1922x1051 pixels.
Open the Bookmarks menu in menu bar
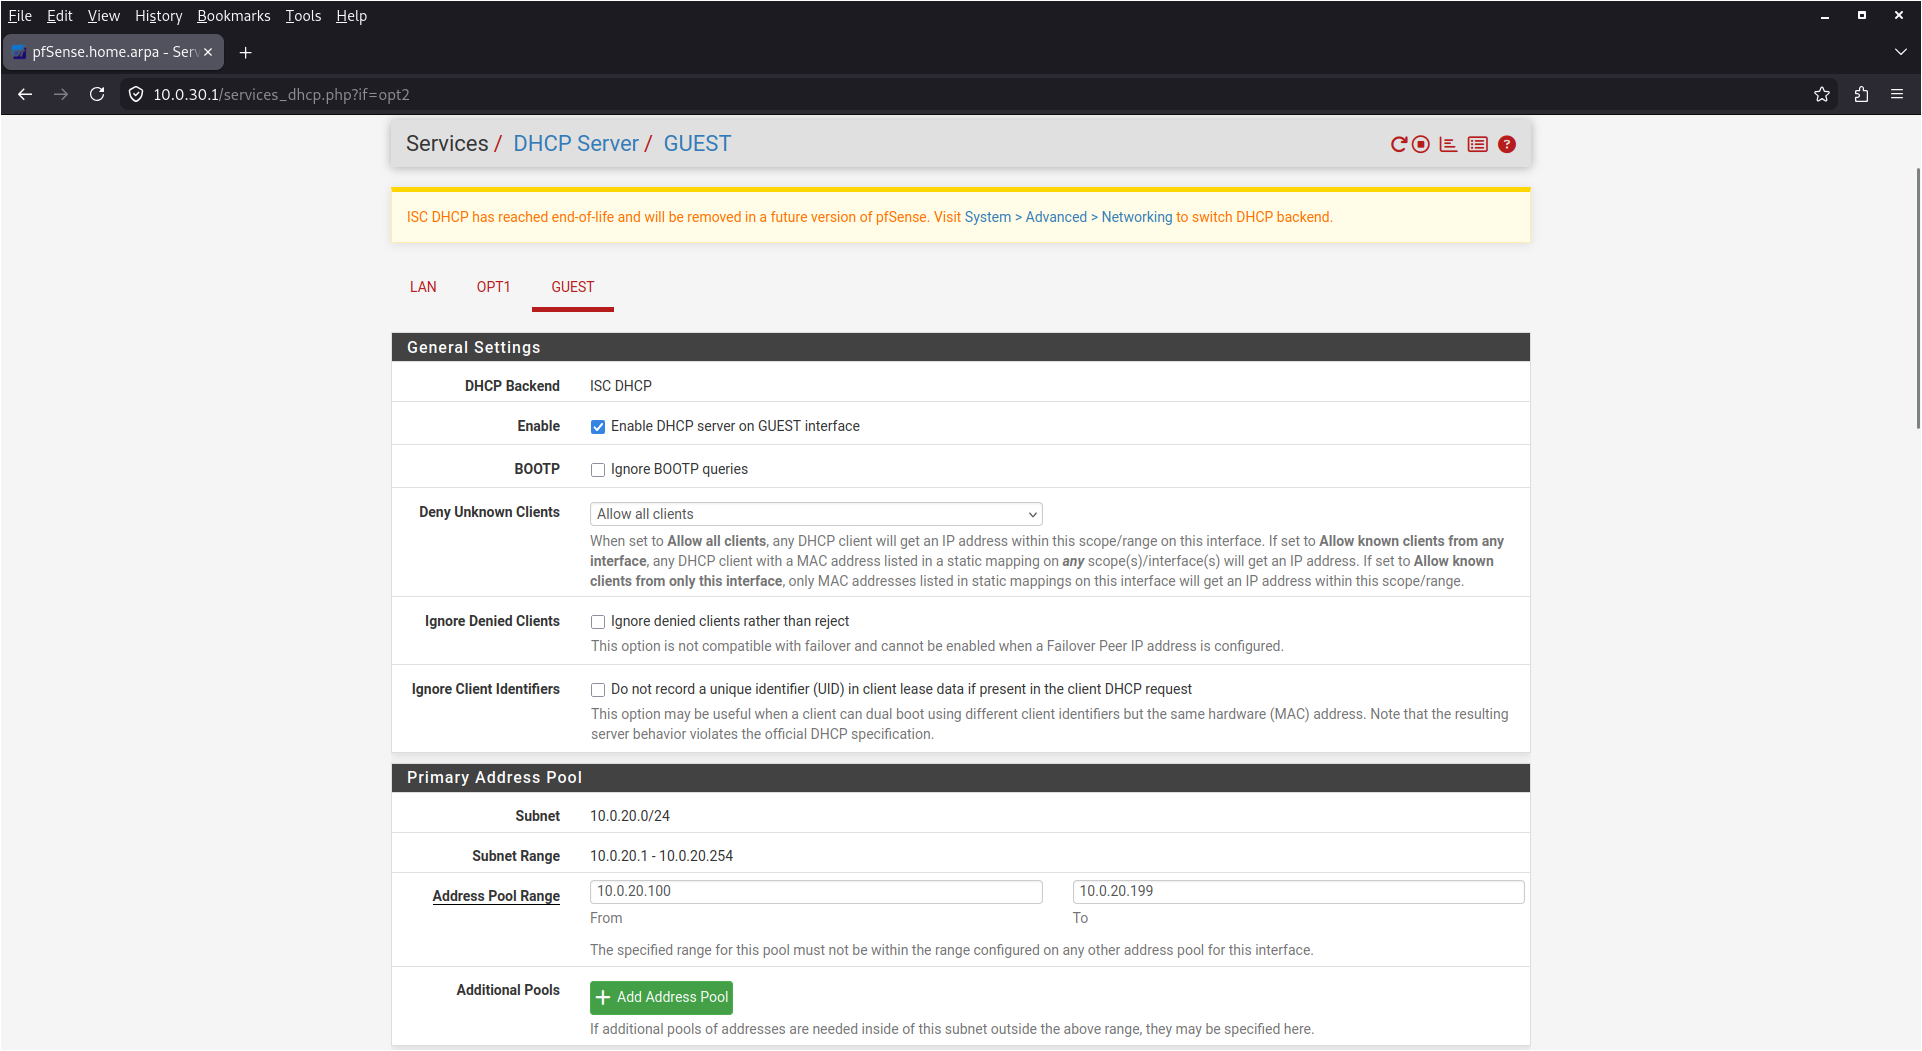tap(233, 16)
